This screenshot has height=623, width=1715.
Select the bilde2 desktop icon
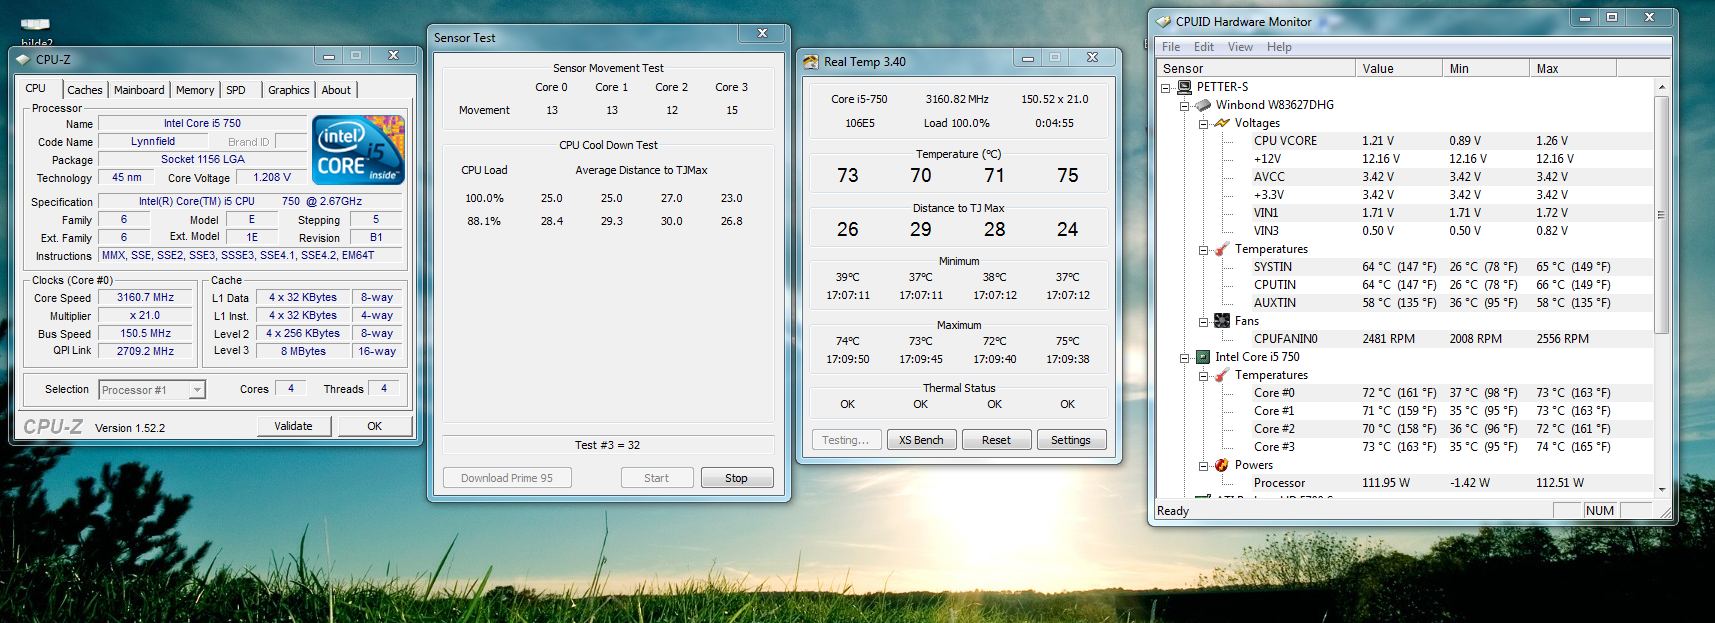pyautogui.click(x=36, y=32)
